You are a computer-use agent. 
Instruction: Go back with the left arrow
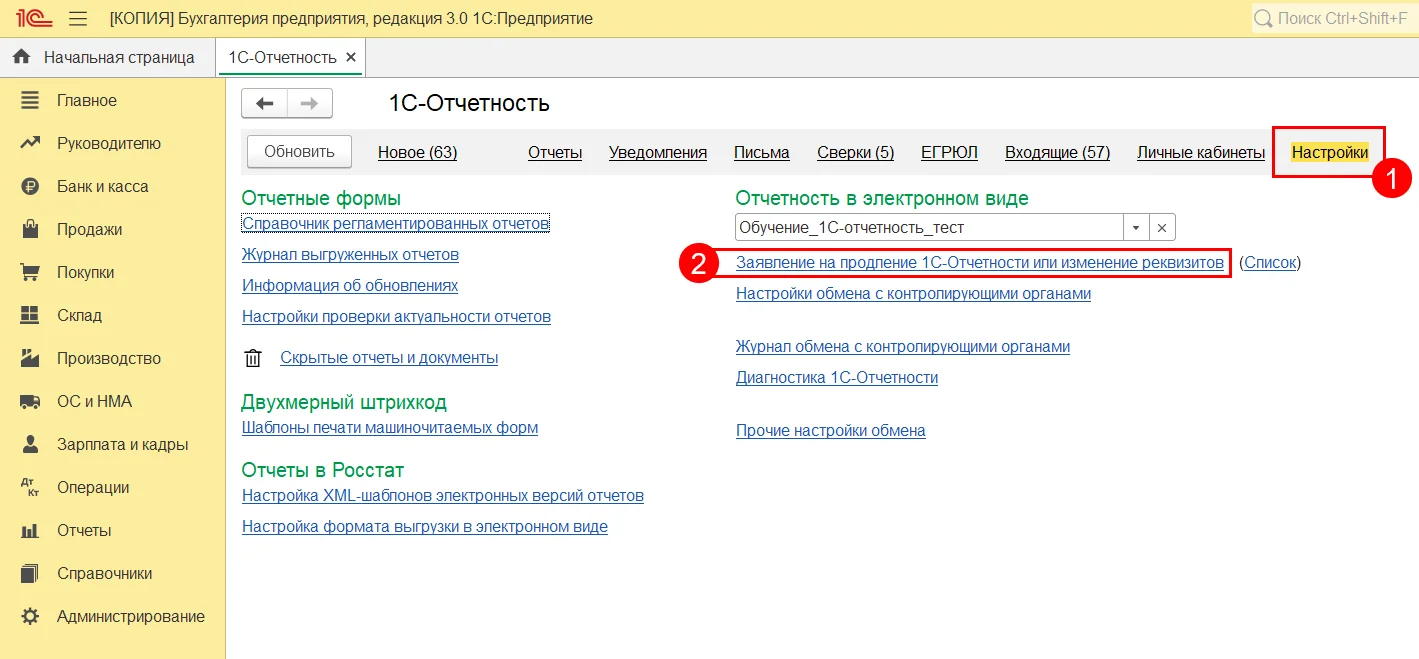point(265,103)
